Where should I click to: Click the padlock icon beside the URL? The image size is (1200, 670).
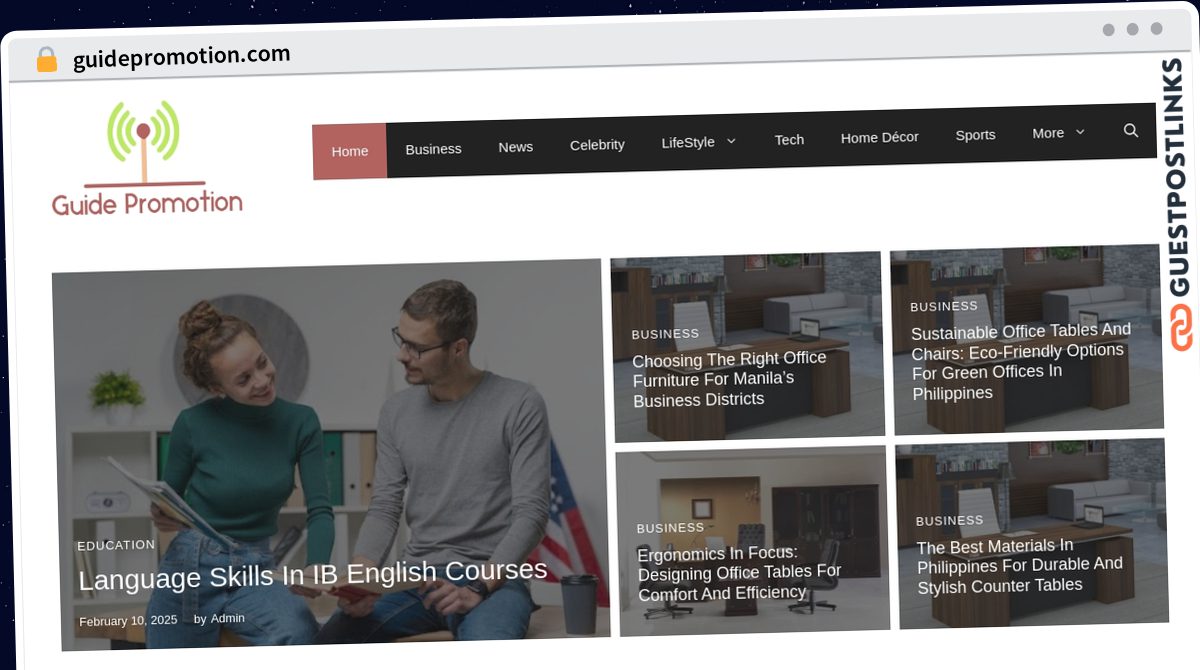coord(47,60)
